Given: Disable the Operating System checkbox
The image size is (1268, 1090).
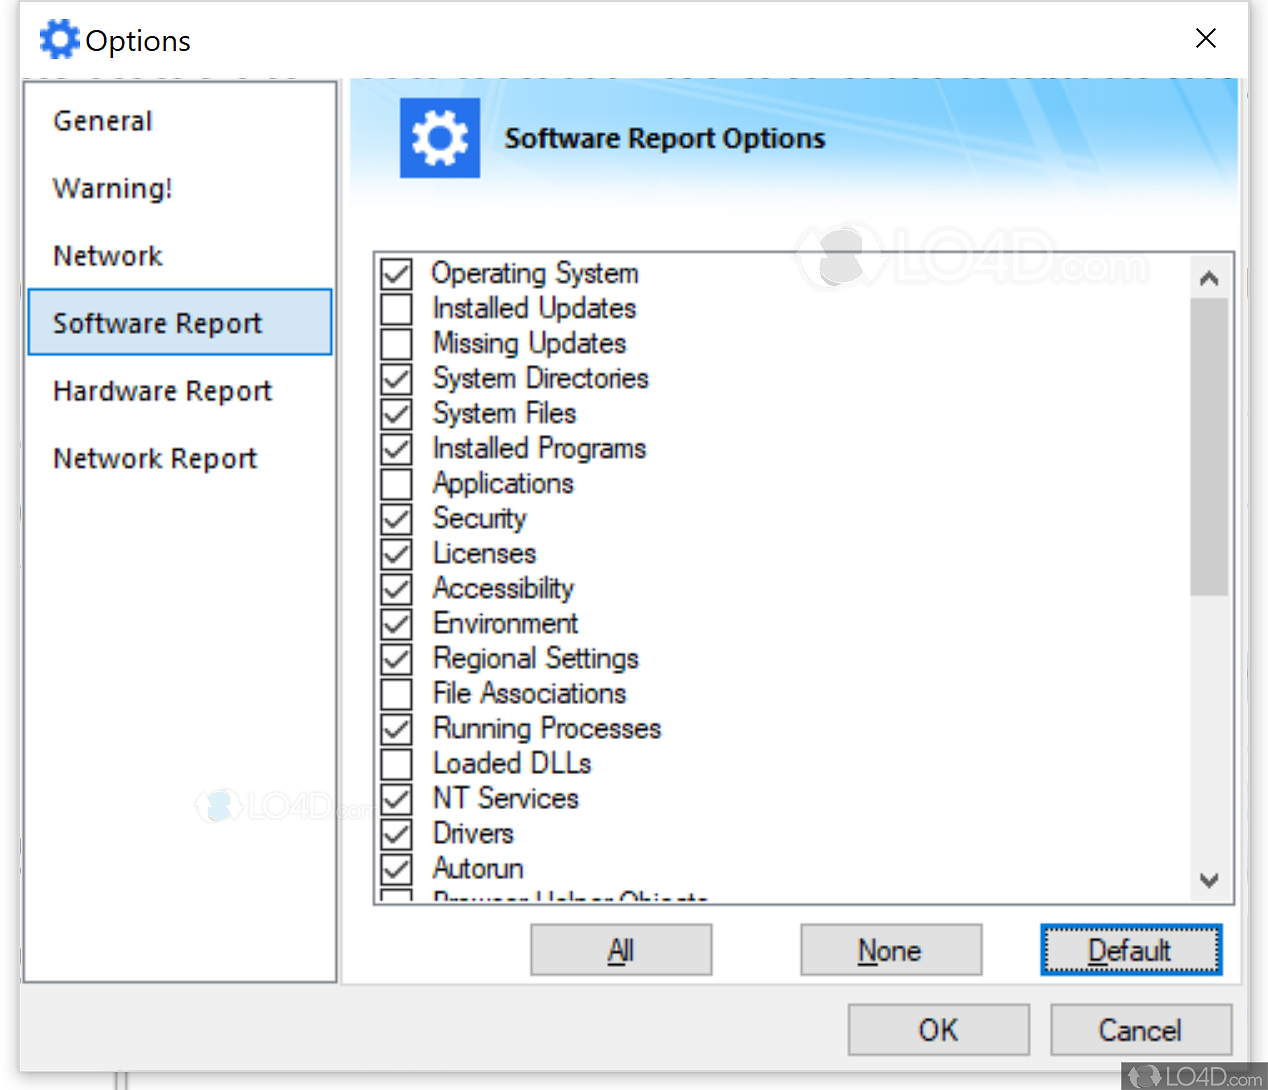Looking at the screenshot, I should pyautogui.click(x=396, y=273).
